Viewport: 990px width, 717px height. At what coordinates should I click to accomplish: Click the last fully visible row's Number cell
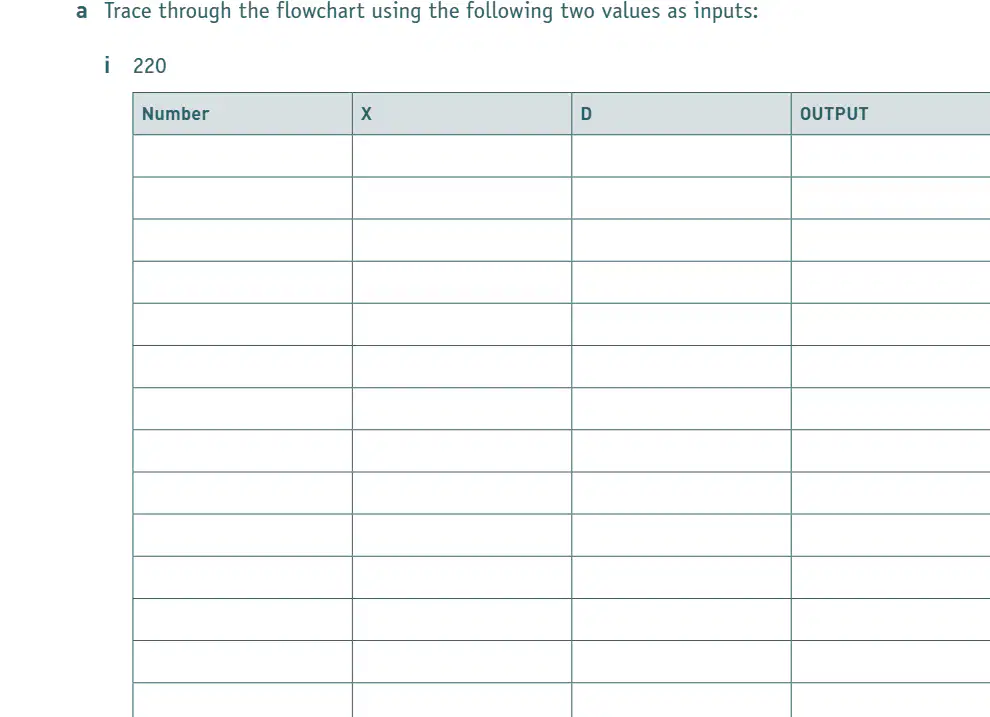(242, 661)
